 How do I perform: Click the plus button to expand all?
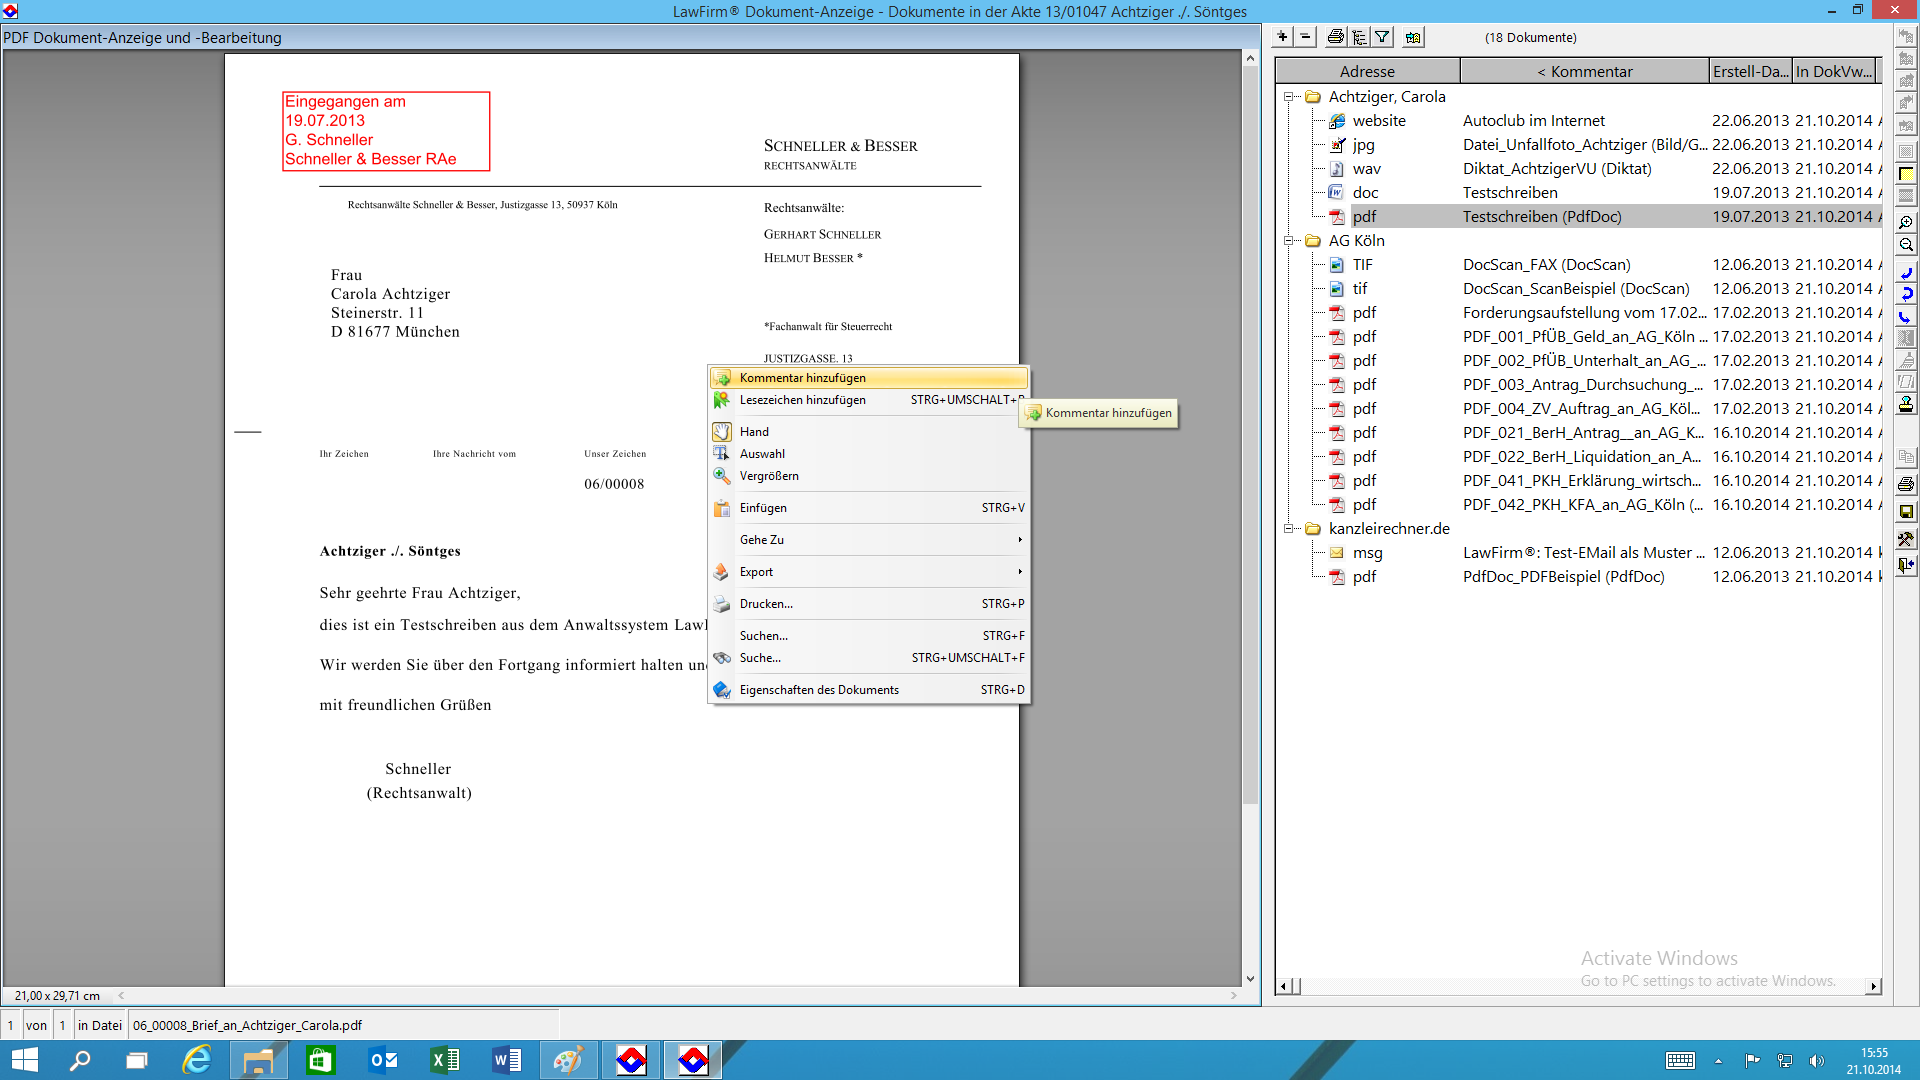pos(1282,37)
